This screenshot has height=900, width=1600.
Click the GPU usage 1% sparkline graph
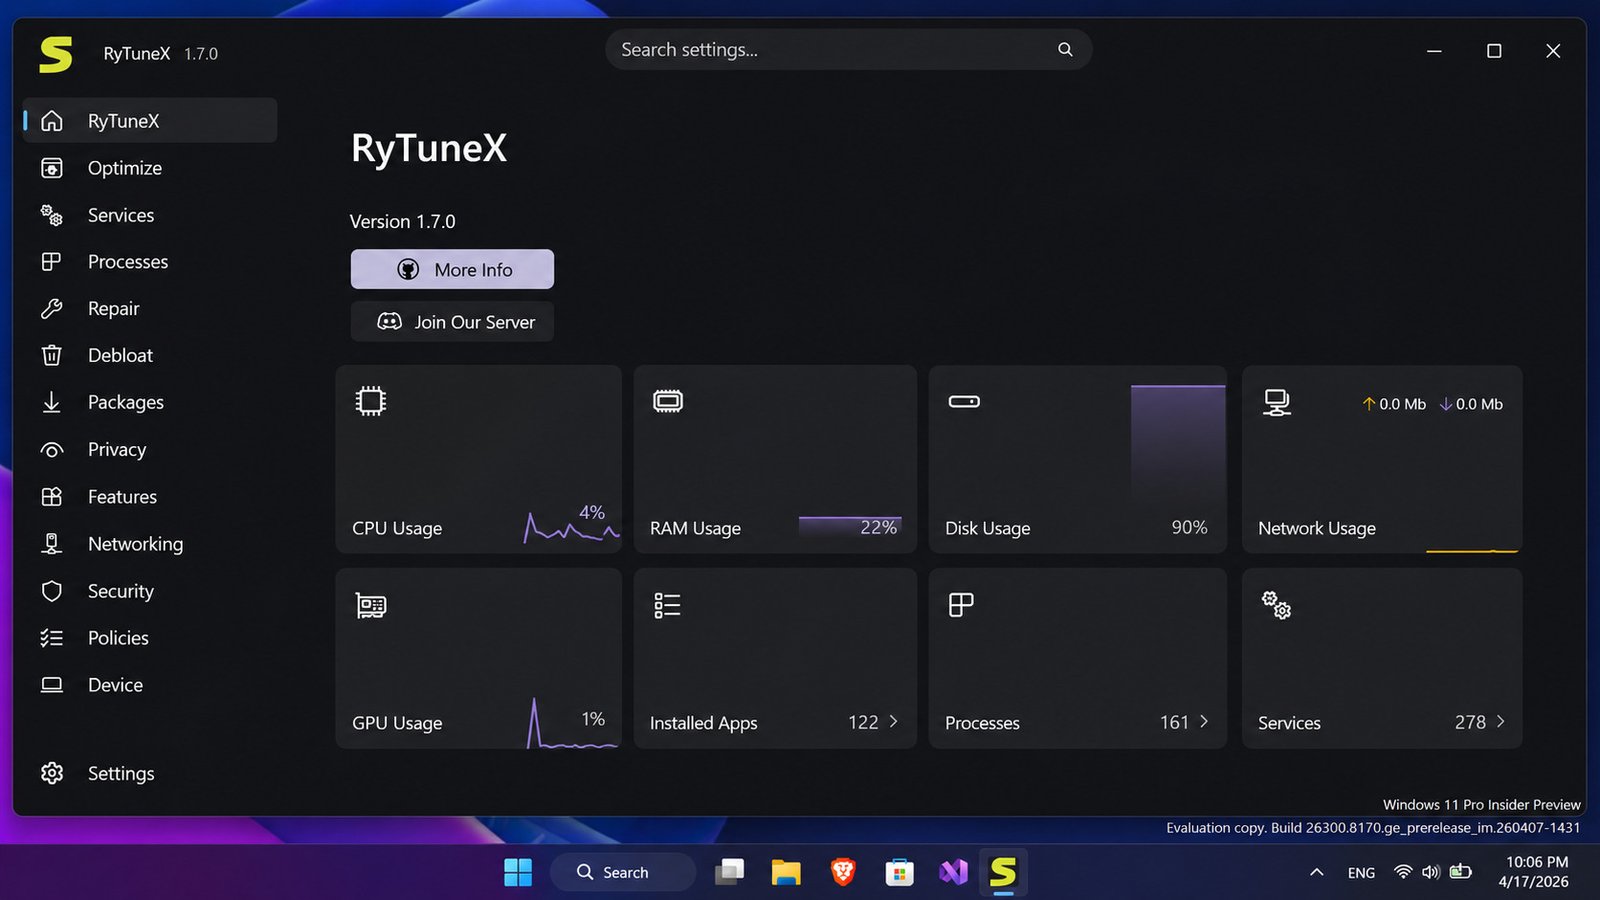pyautogui.click(x=571, y=723)
